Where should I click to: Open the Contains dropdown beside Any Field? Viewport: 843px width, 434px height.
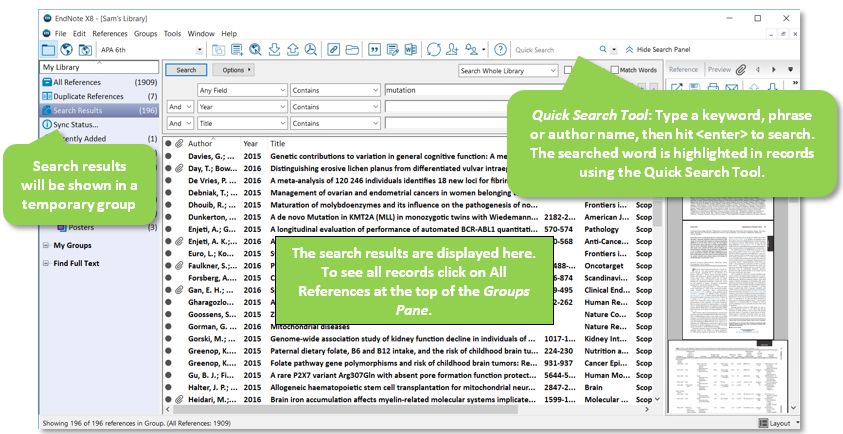[x=335, y=90]
